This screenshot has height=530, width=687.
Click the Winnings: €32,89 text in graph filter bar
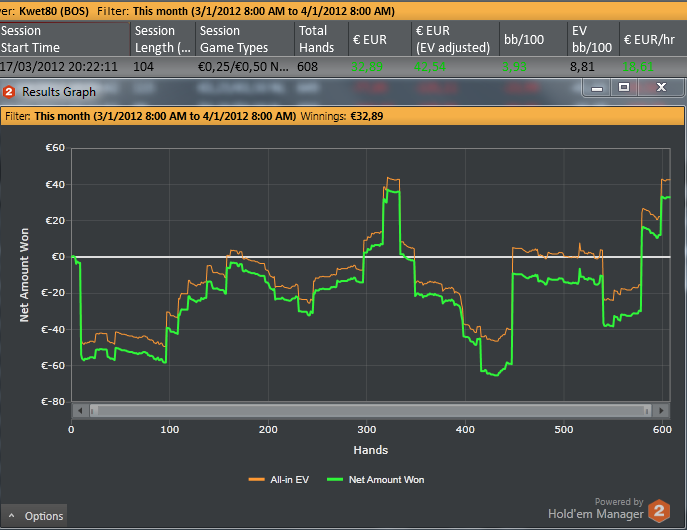[342, 116]
